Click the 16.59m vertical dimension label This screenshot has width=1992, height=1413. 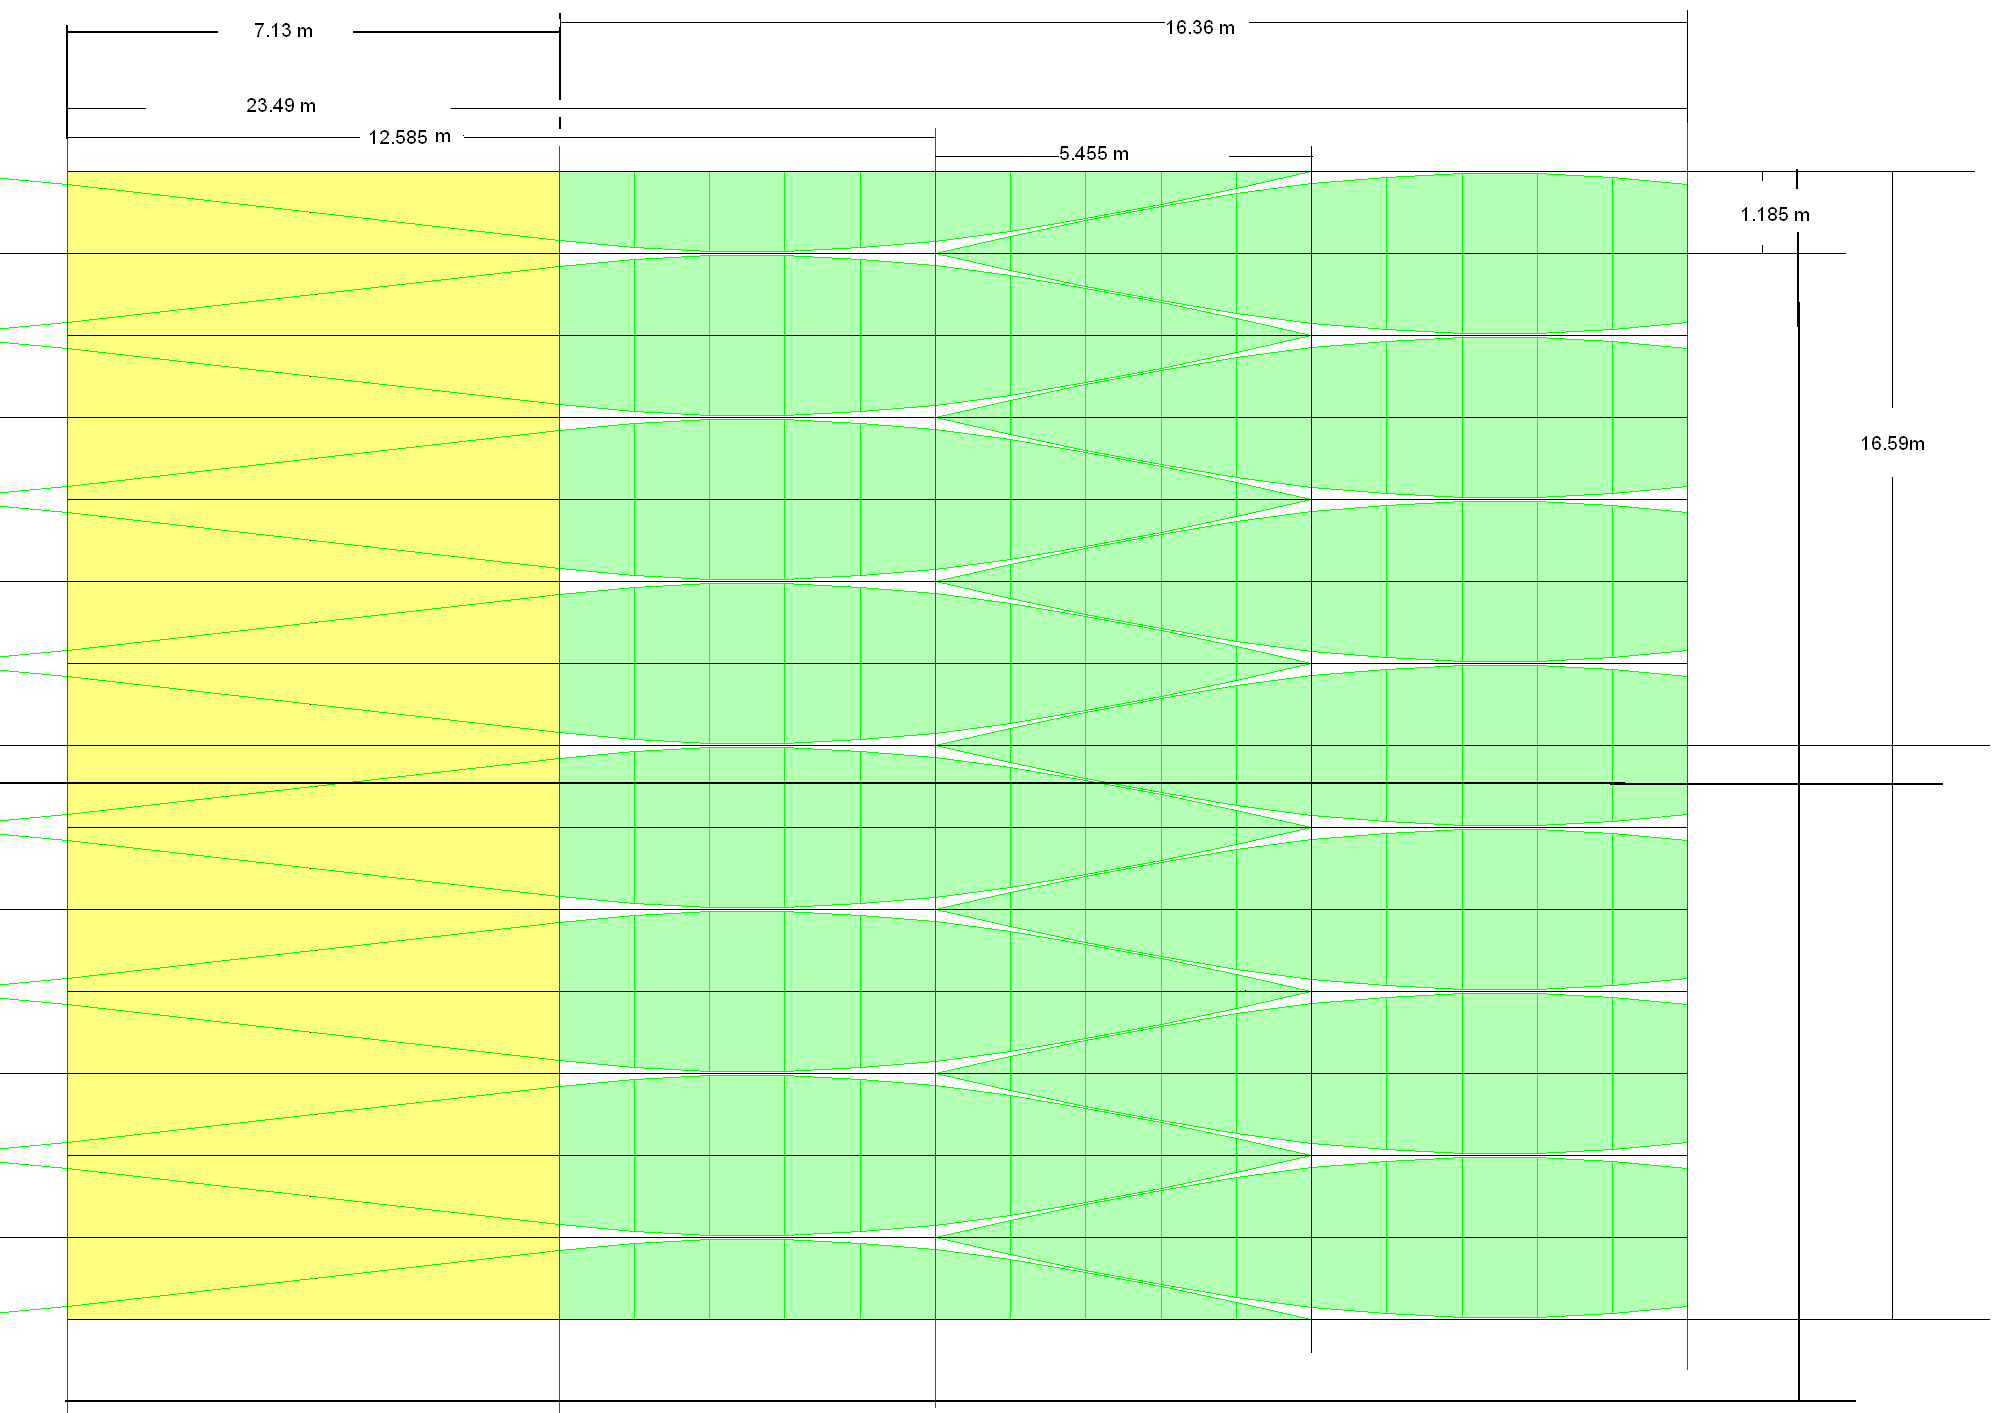pyautogui.click(x=1892, y=444)
